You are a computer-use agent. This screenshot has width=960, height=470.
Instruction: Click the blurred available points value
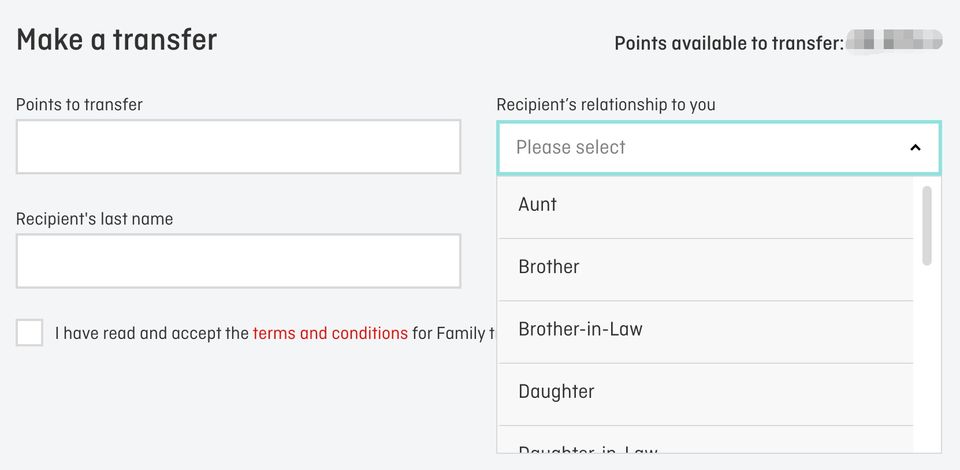tap(894, 41)
